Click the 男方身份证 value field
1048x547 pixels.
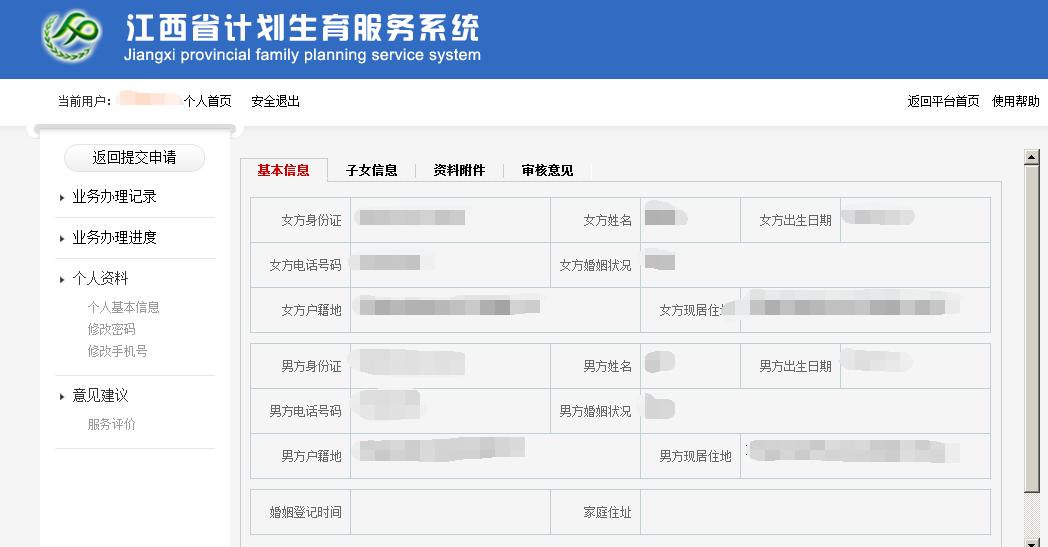tap(450, 366)
